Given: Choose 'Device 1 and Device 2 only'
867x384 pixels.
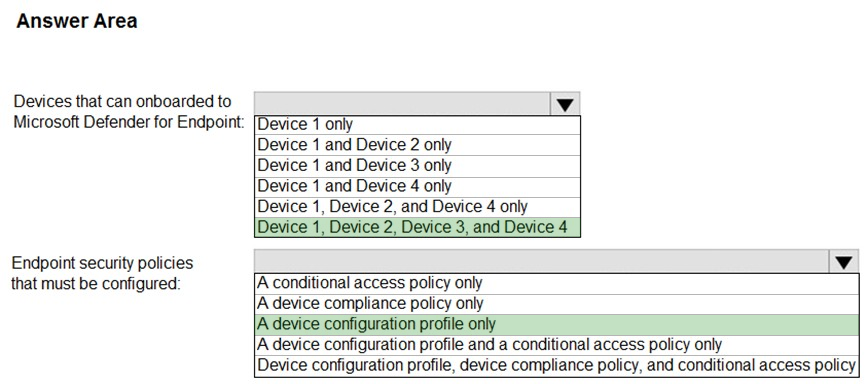Looking at the screenshot, I should [417, 145].
